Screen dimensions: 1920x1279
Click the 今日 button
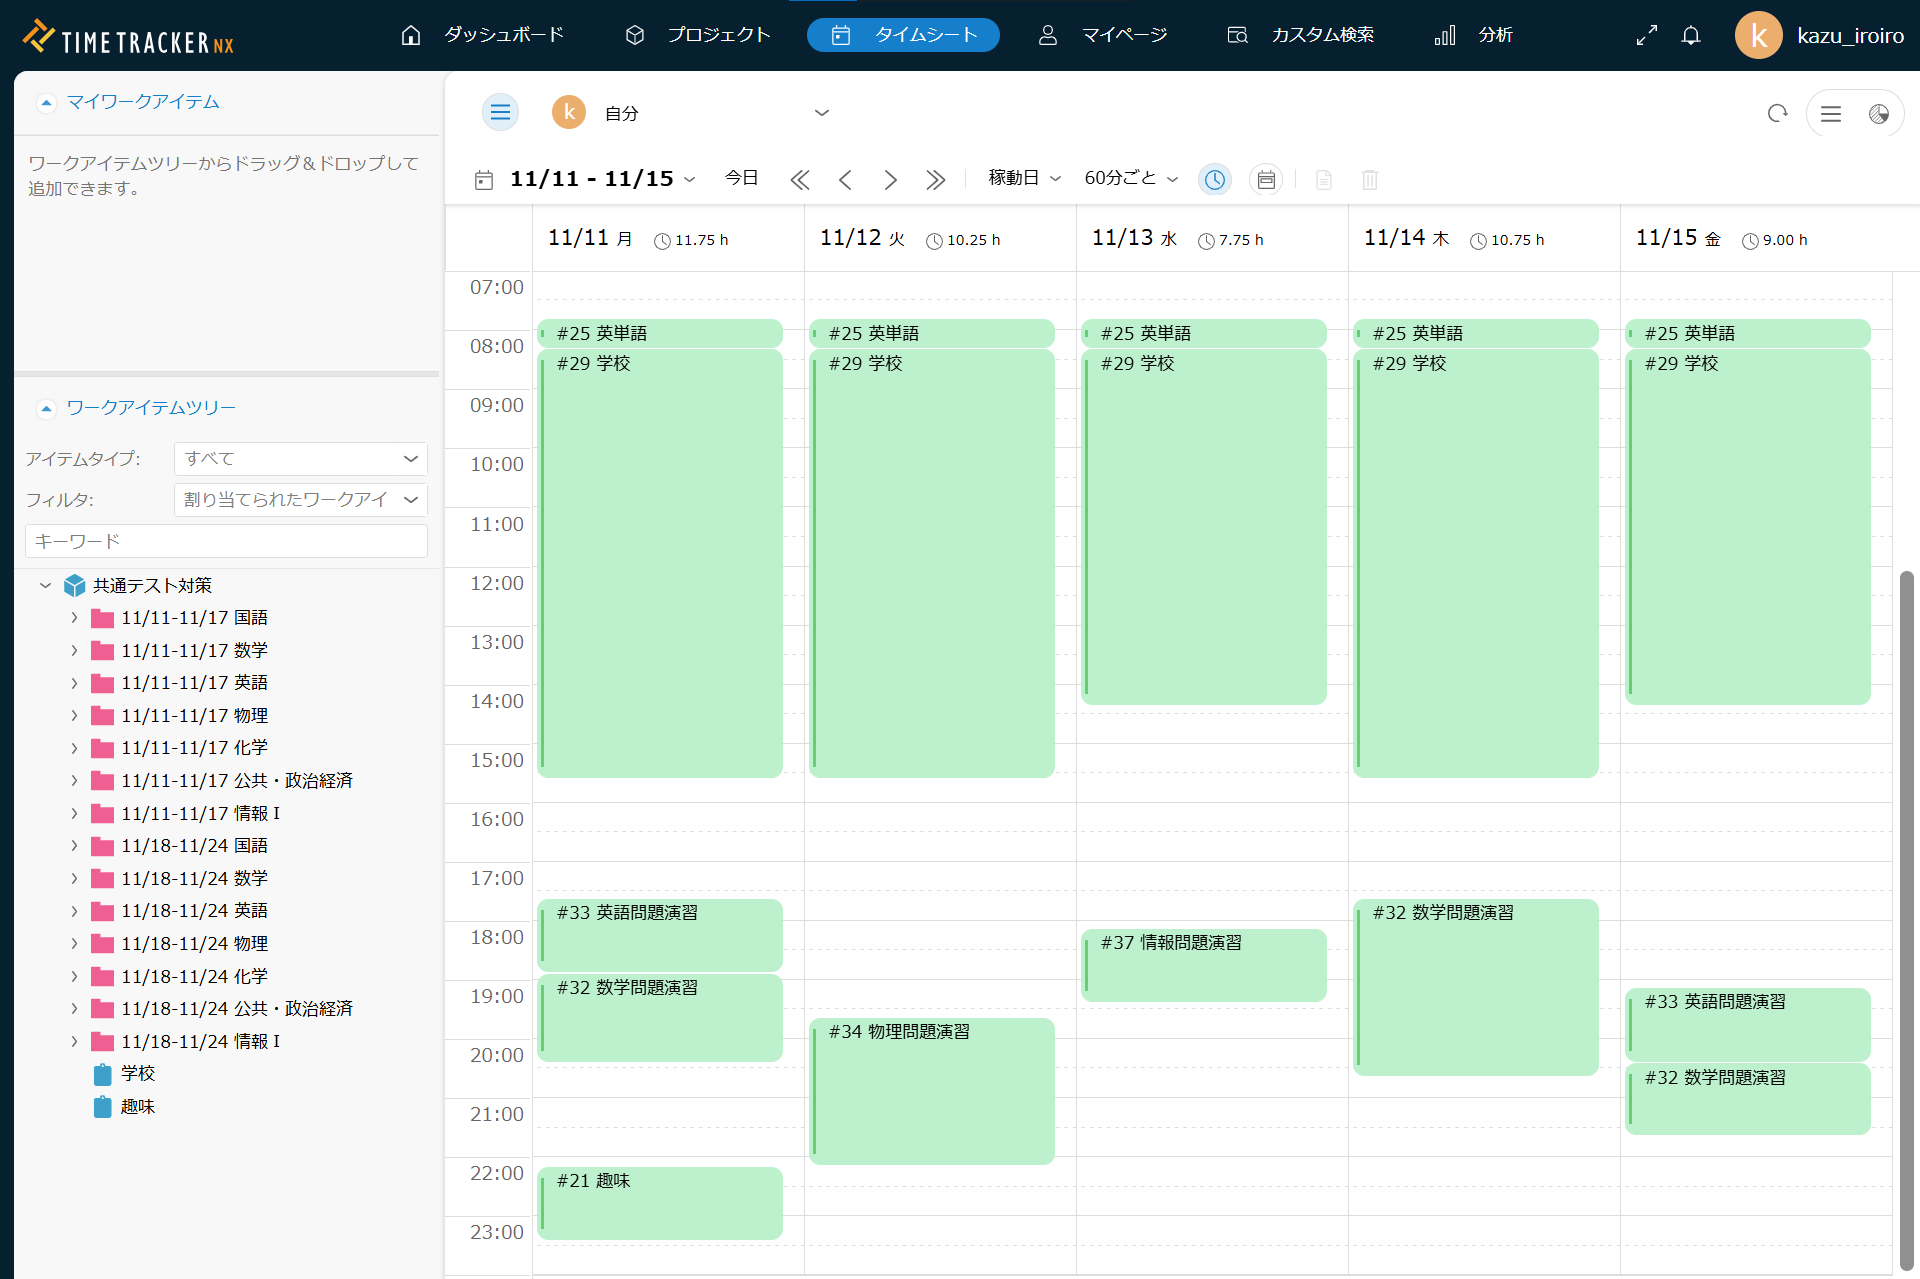[x=741, y=178]
